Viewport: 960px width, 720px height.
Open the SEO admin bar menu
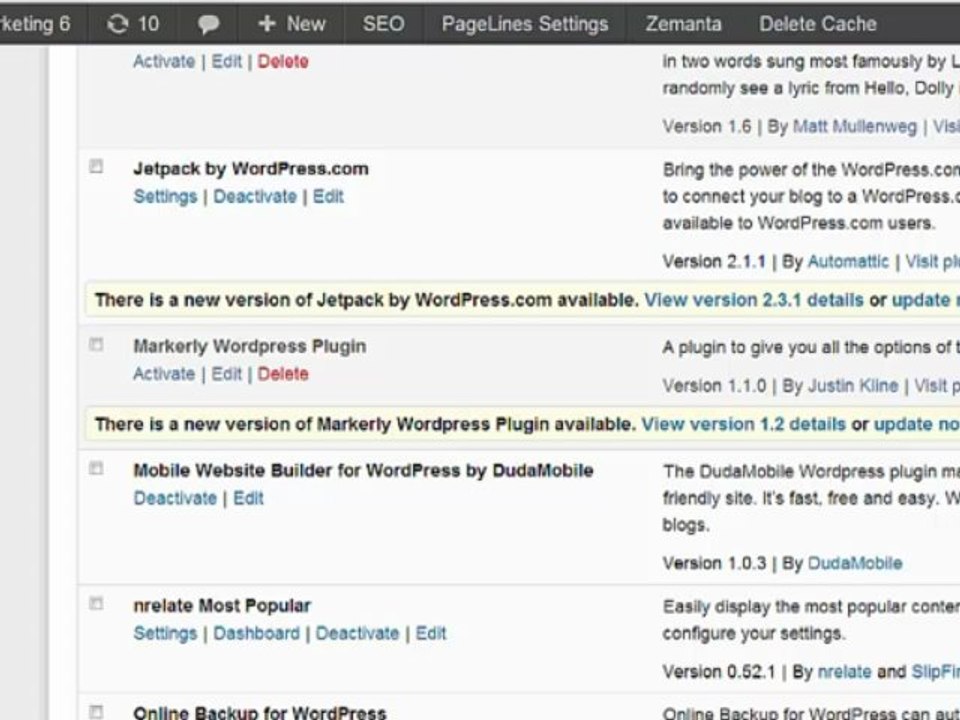383,24
